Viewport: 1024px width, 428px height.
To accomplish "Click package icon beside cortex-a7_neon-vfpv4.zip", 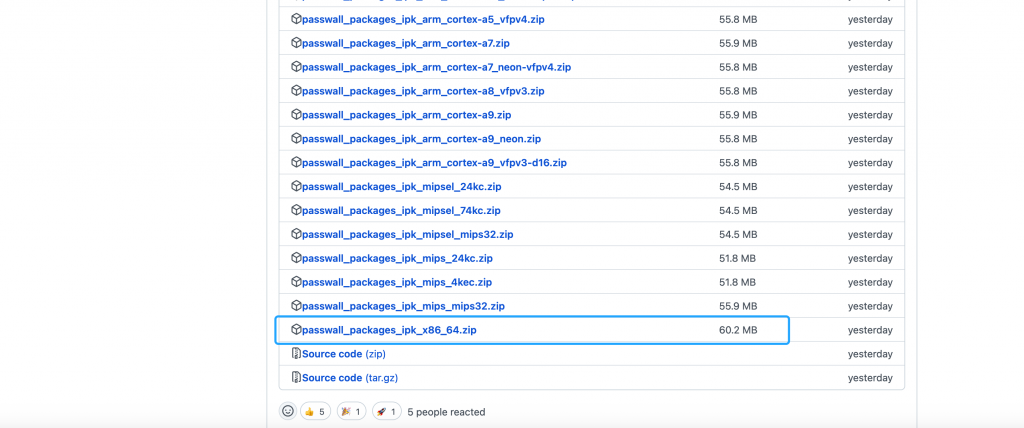I will 296,67.
